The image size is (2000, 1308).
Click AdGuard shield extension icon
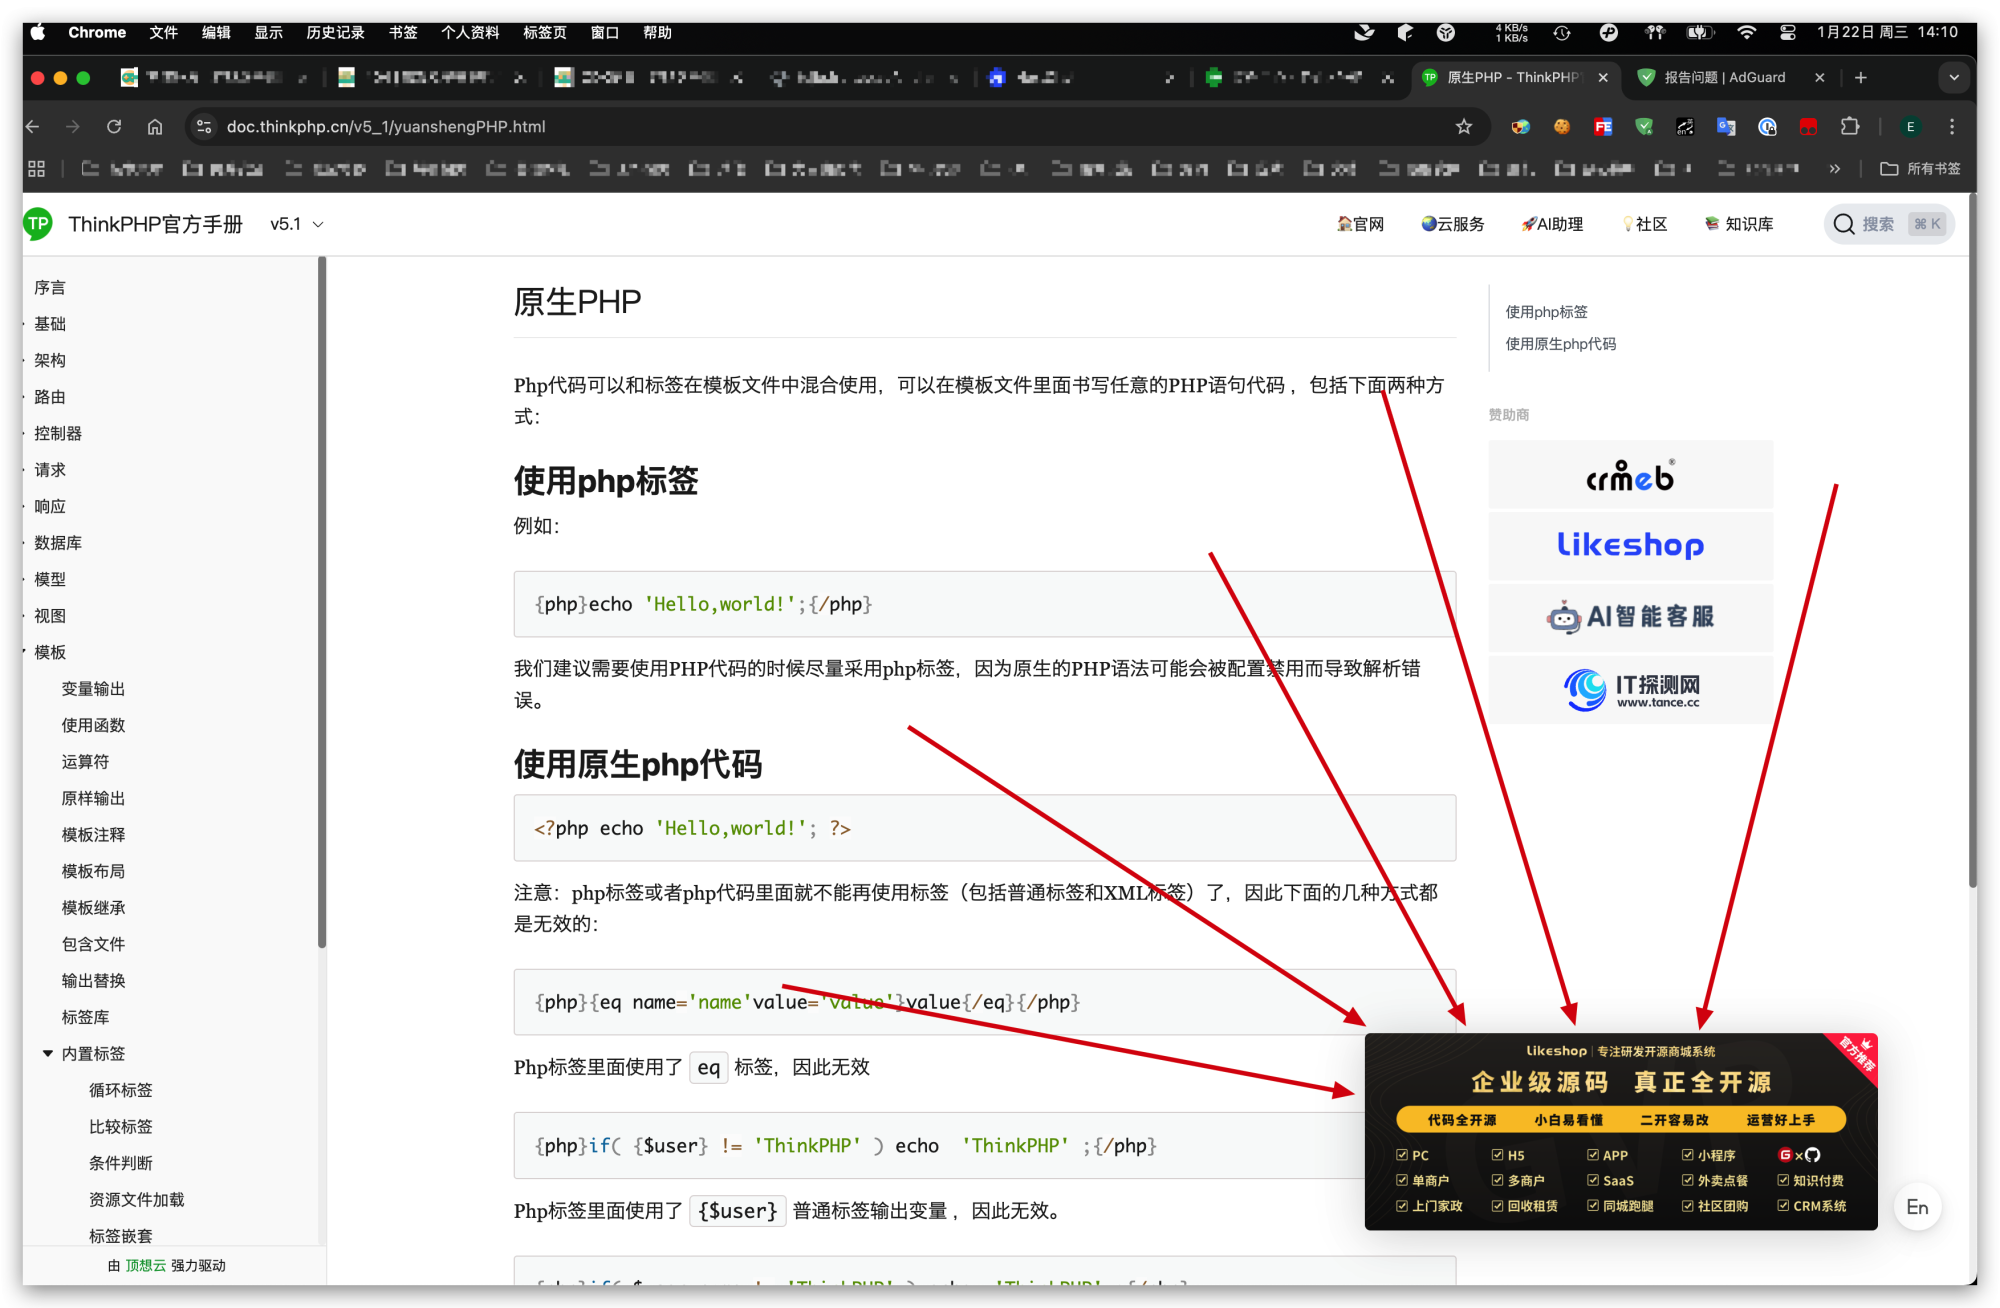point(1644,127)
